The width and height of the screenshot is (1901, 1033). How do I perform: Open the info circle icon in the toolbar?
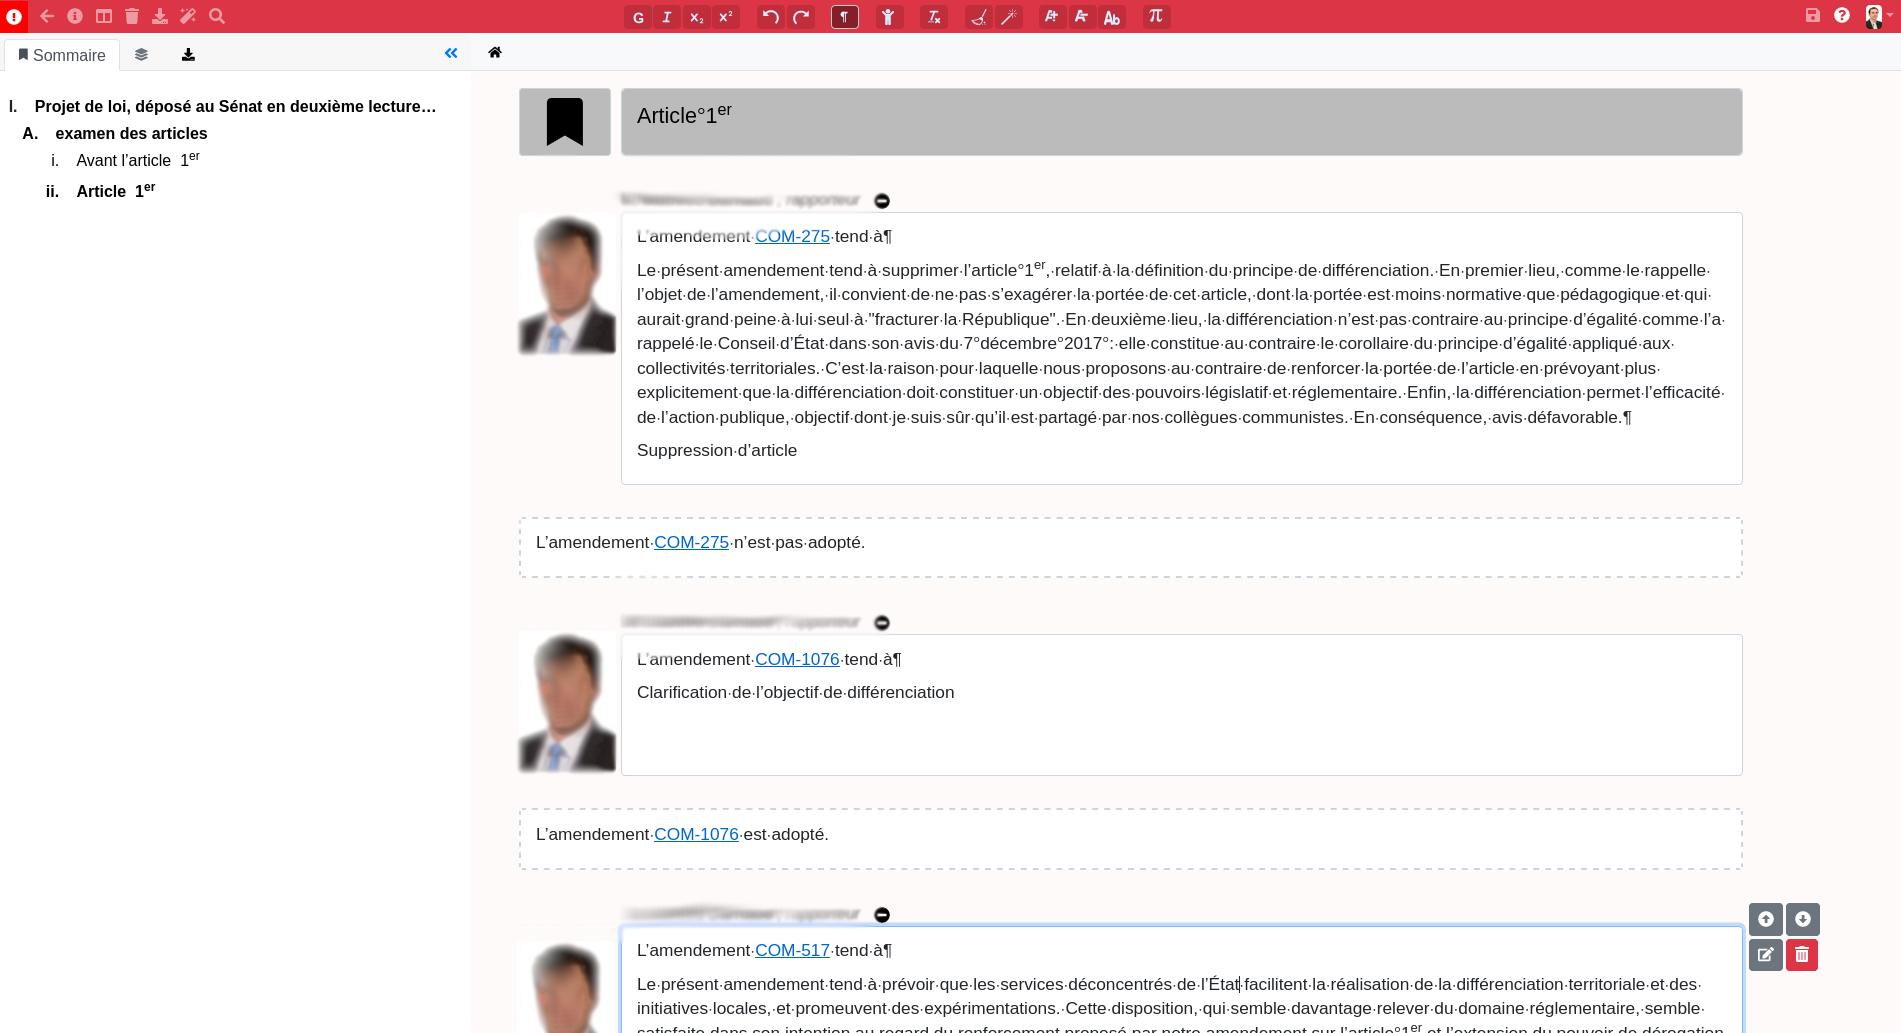point(75,16)
